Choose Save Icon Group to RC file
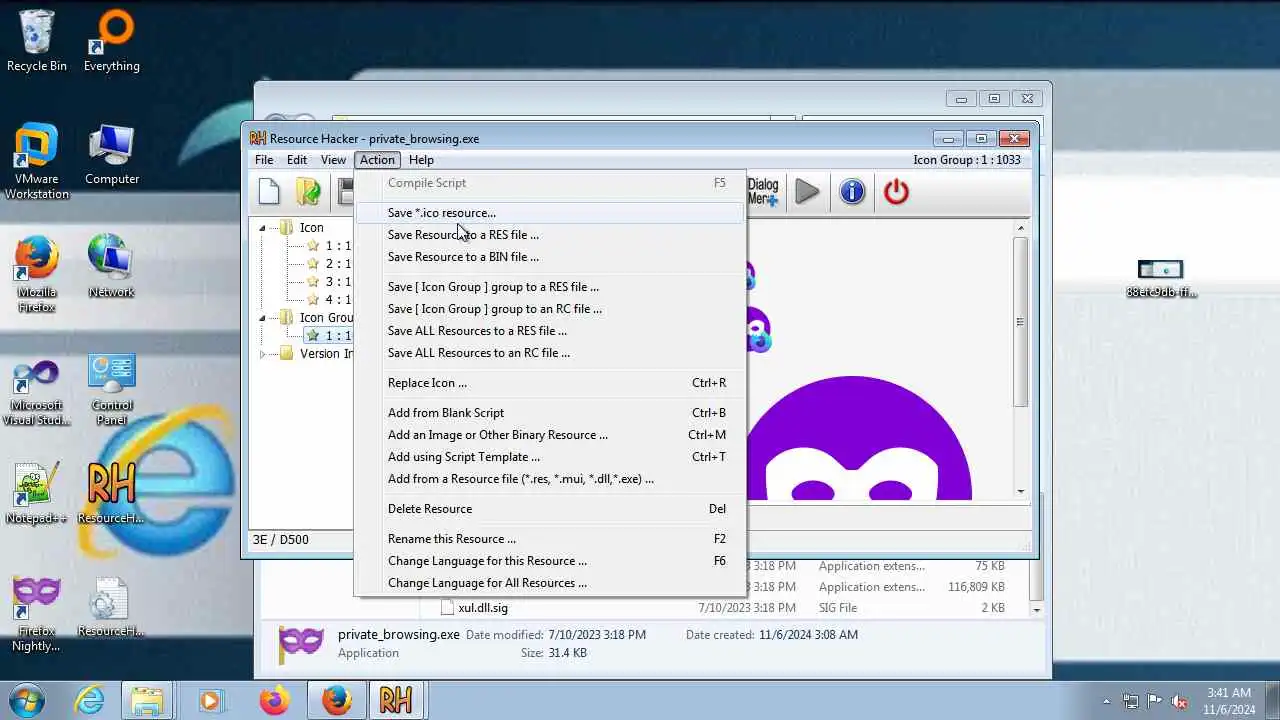Viewport: 1280px width, 720px height. click(550, 309)
